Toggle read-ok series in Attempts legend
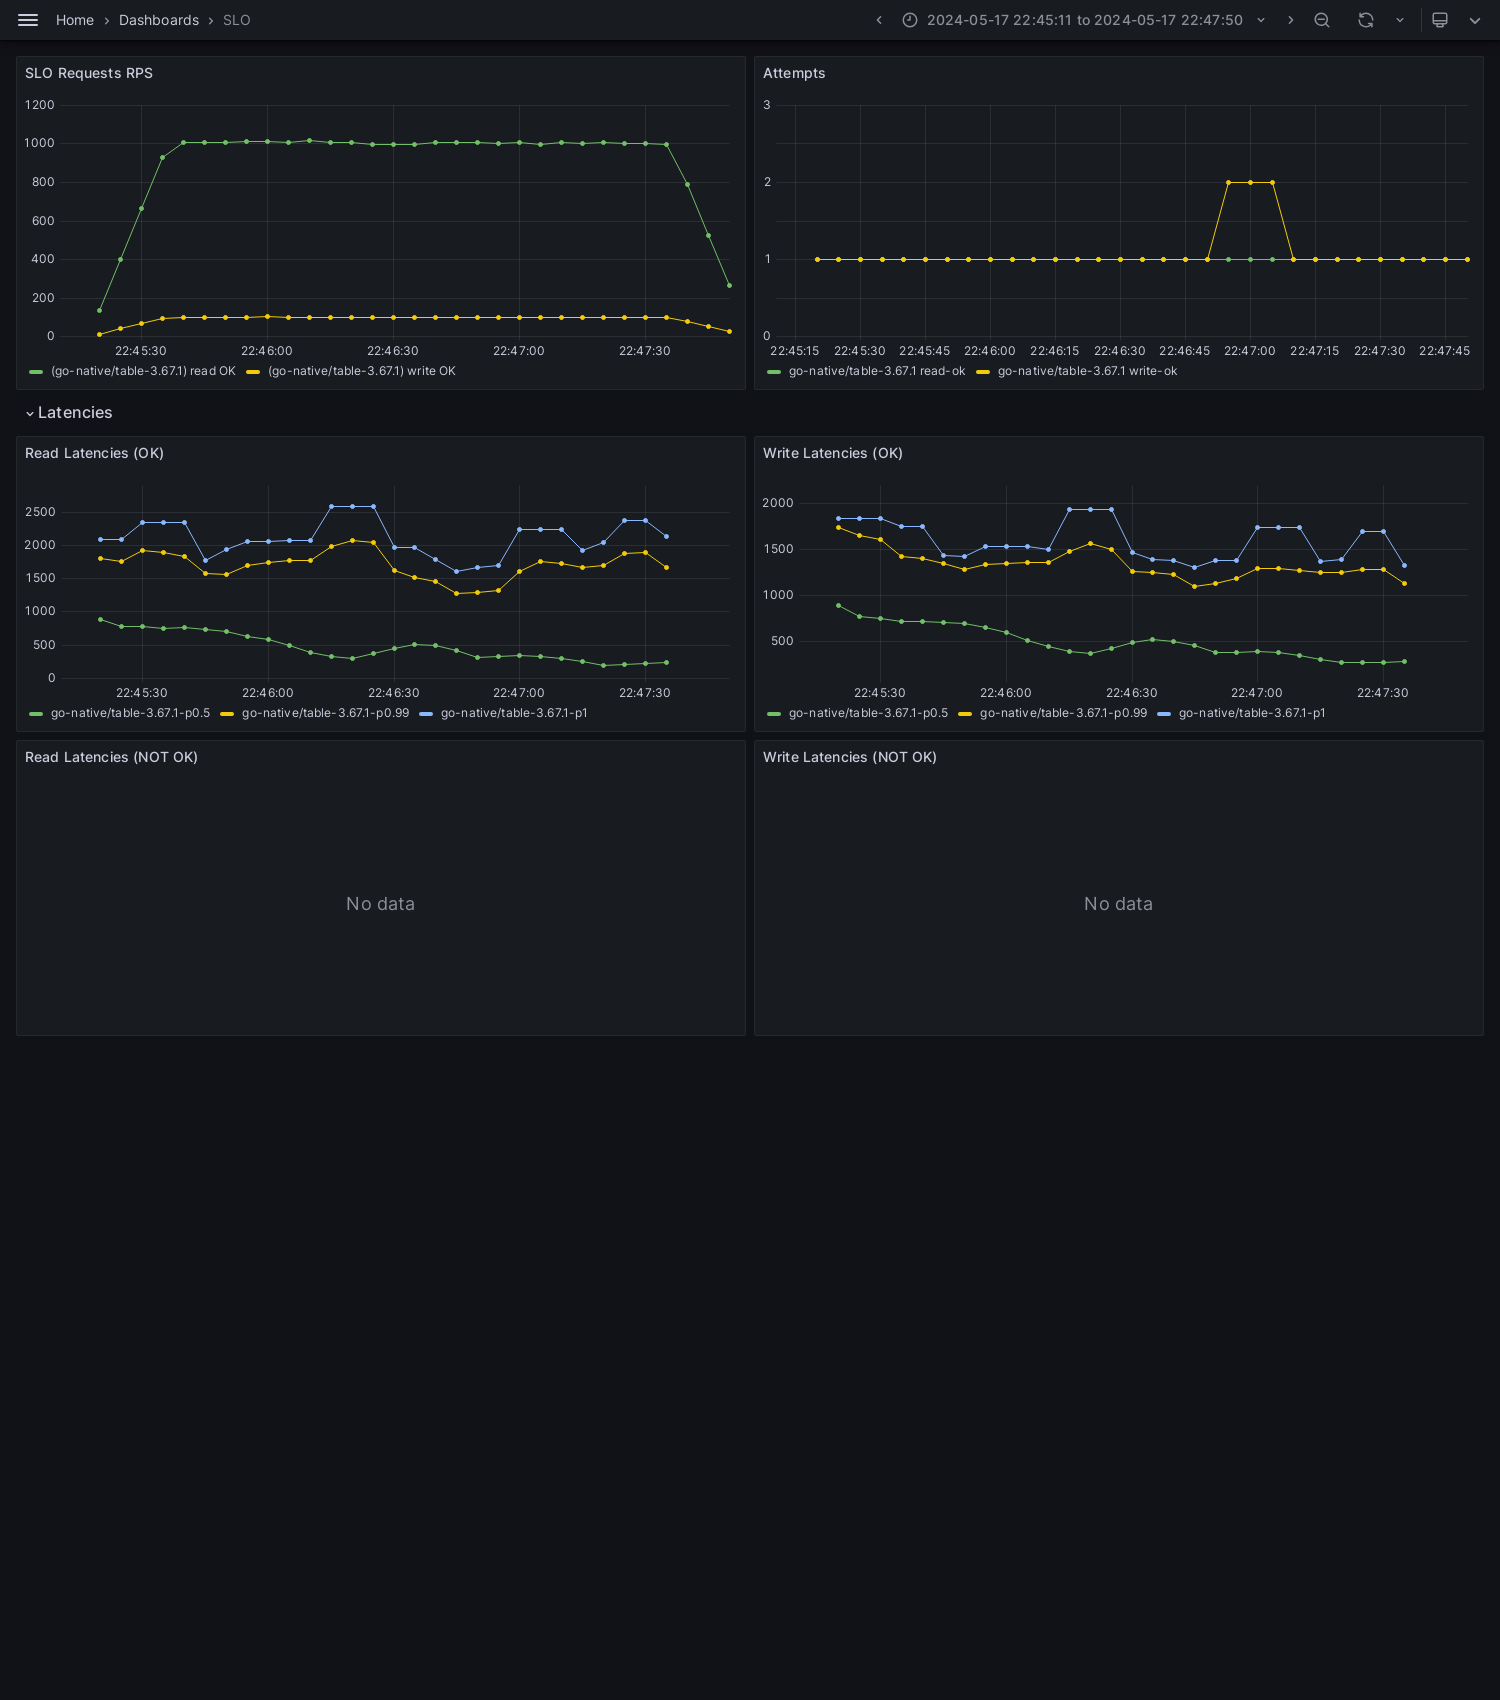The height and width of the screenshot is (1700, 1500). coord(877,371)
